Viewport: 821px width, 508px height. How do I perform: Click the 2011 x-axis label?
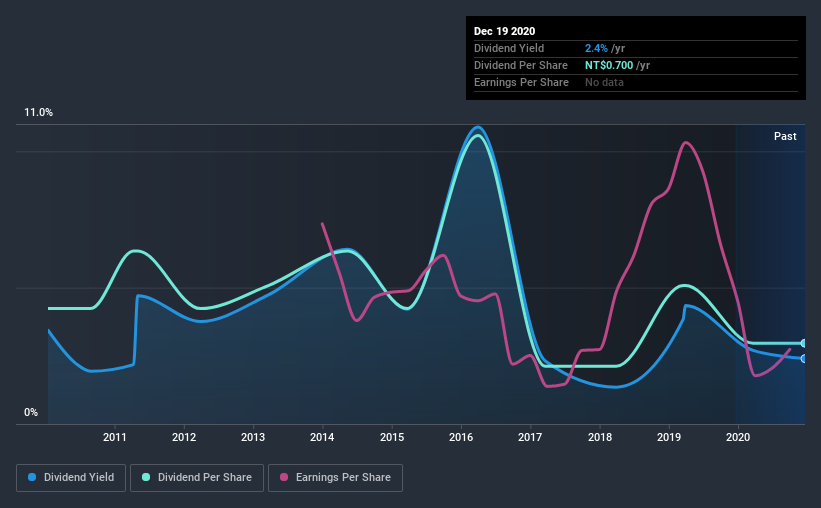(115, 437)
